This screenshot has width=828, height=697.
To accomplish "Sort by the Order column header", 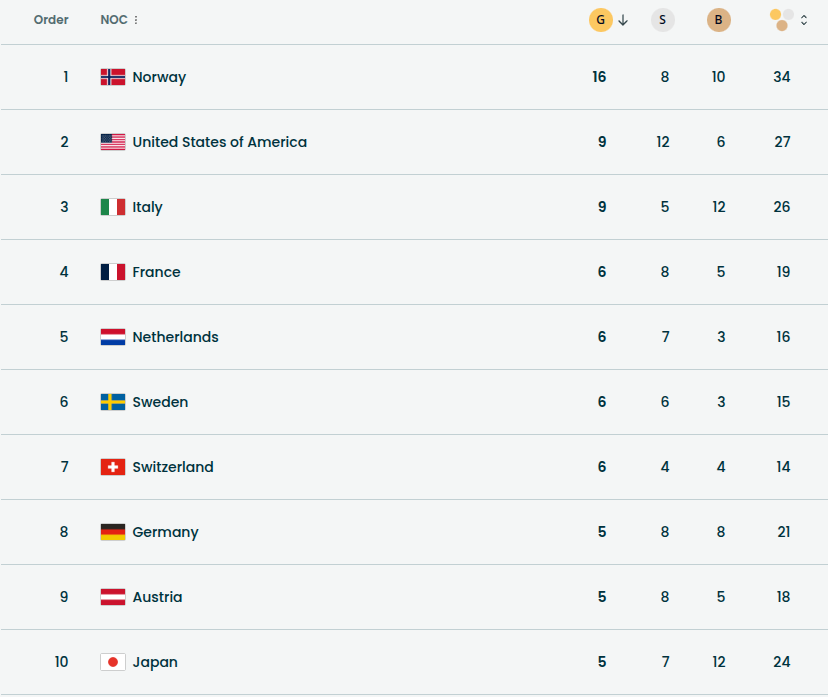I will coord(51,20).
